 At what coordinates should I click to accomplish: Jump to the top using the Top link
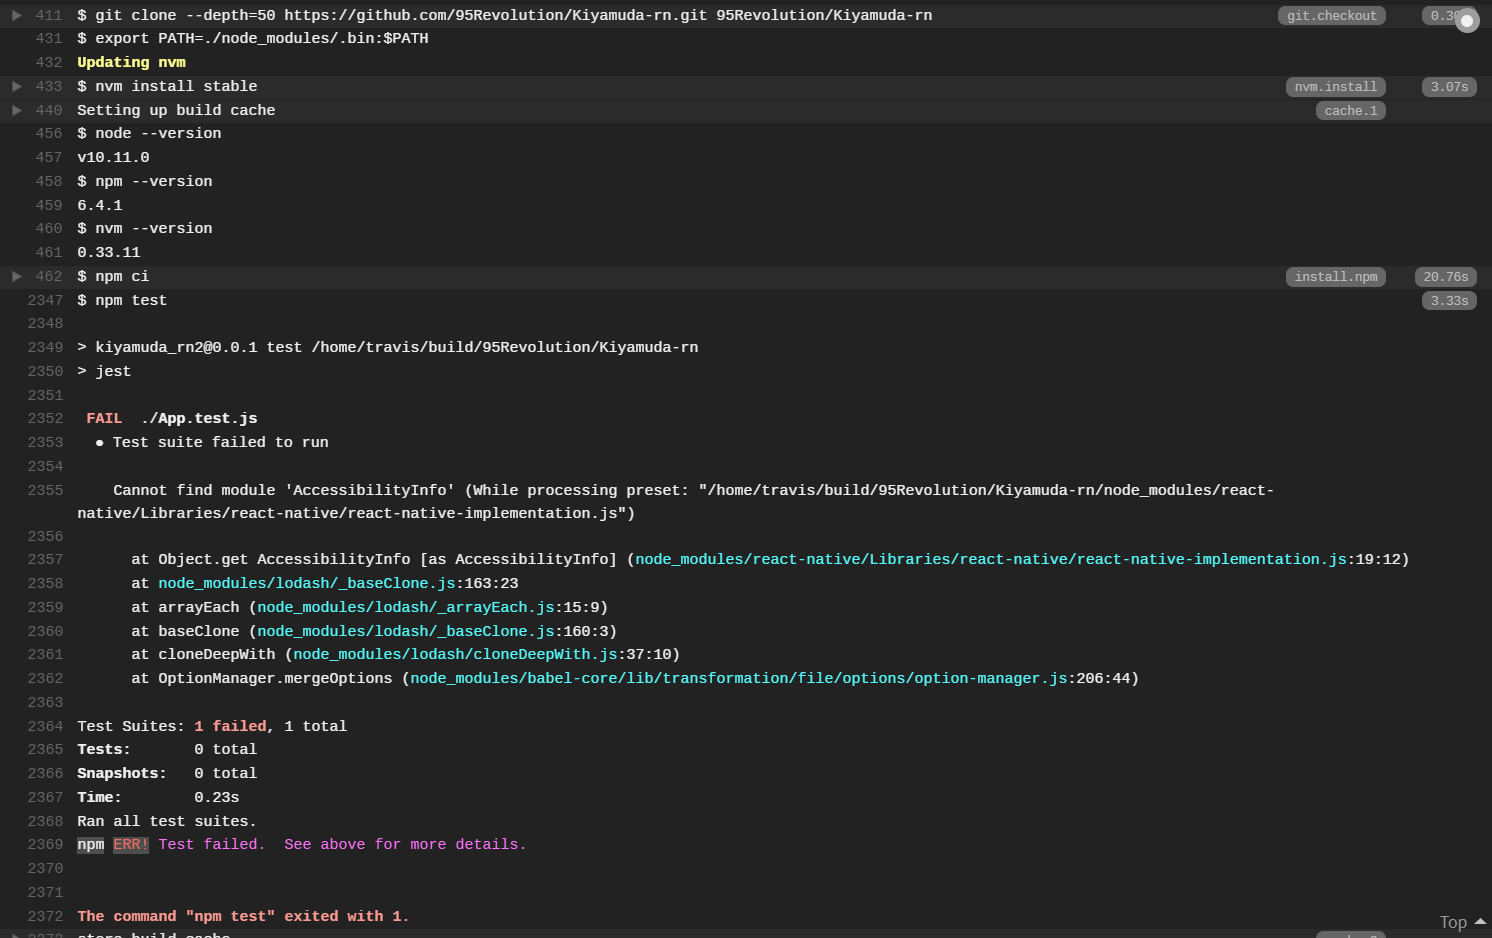[1462, 922]
